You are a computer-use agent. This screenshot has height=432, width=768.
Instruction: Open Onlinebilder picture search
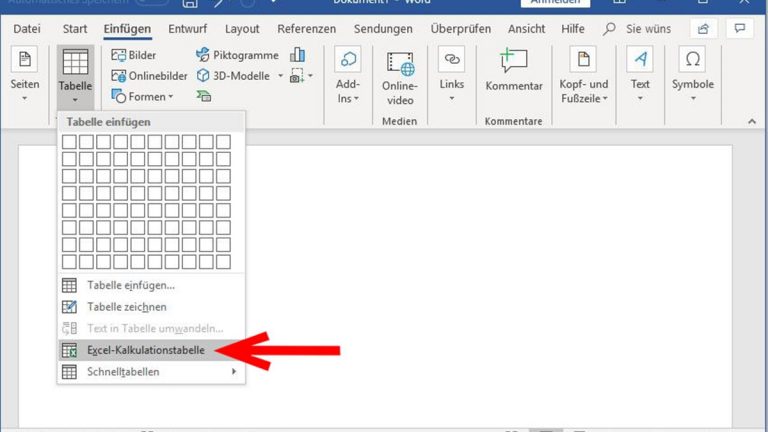[x=148, y=76]
